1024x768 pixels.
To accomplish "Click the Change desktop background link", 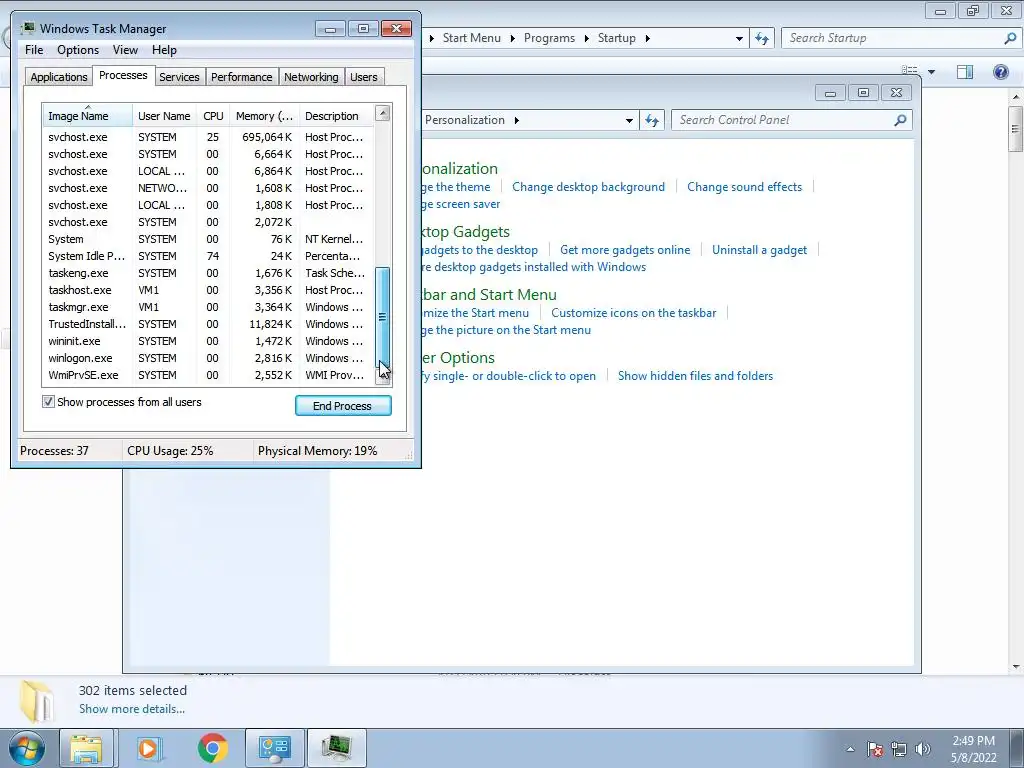I will (588, 187).
